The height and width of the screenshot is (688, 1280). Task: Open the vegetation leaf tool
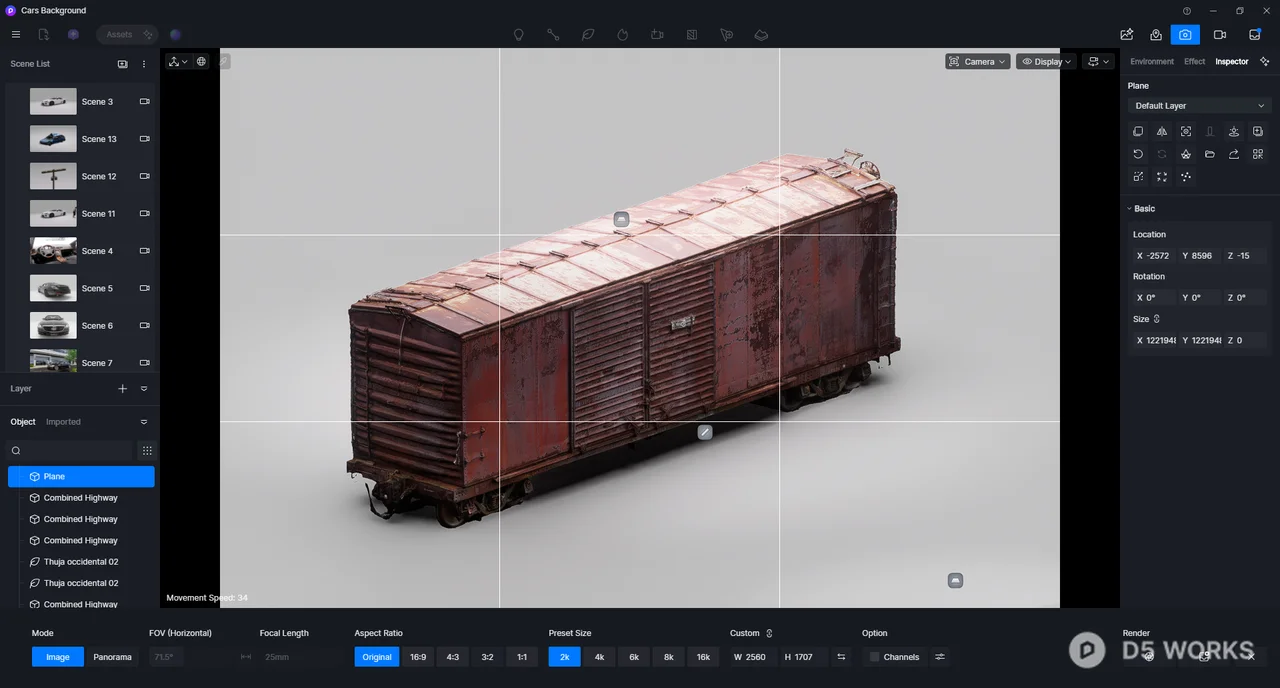pos(588,34)
